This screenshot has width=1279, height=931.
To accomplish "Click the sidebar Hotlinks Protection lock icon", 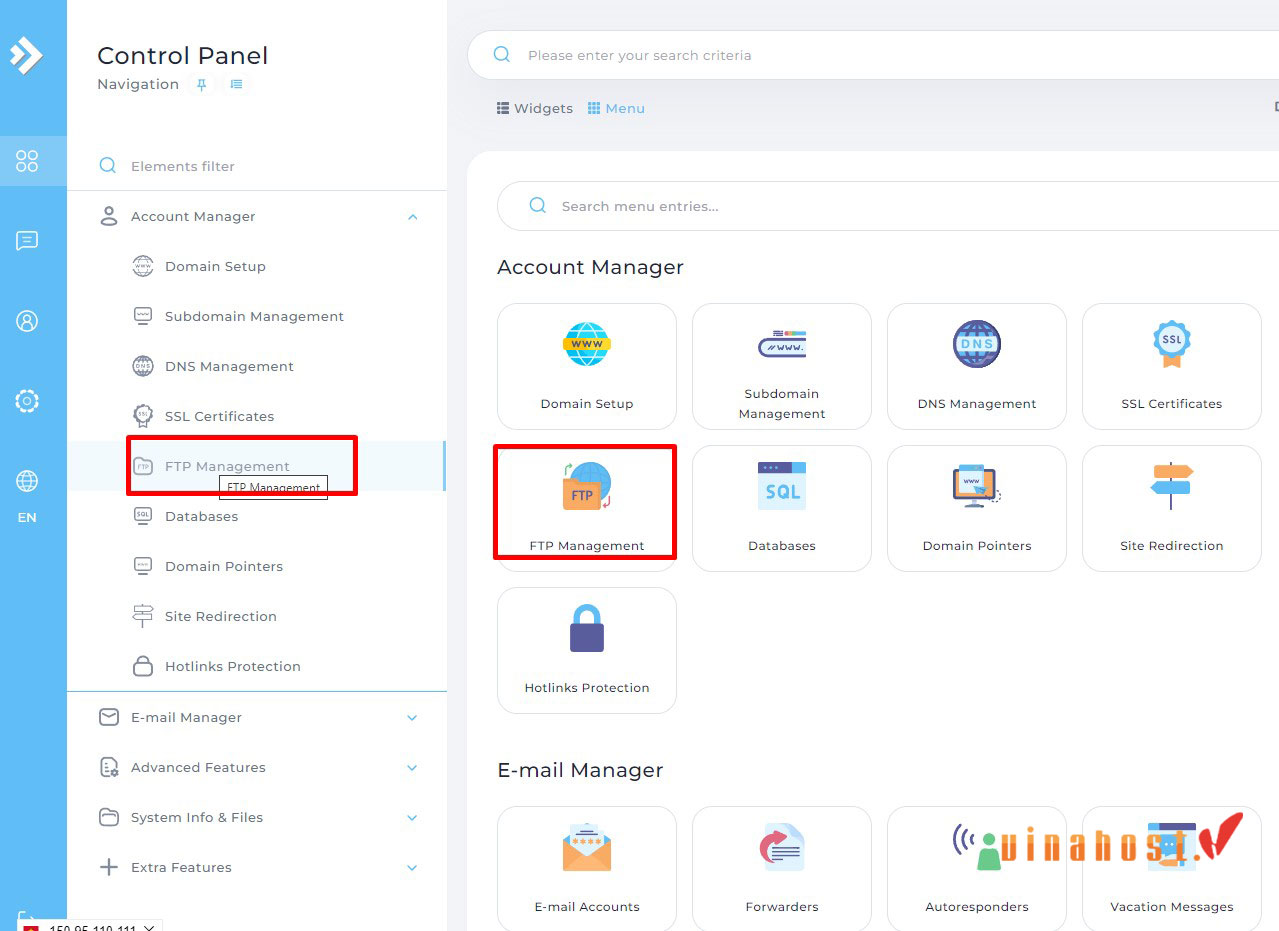I will 143,667.
